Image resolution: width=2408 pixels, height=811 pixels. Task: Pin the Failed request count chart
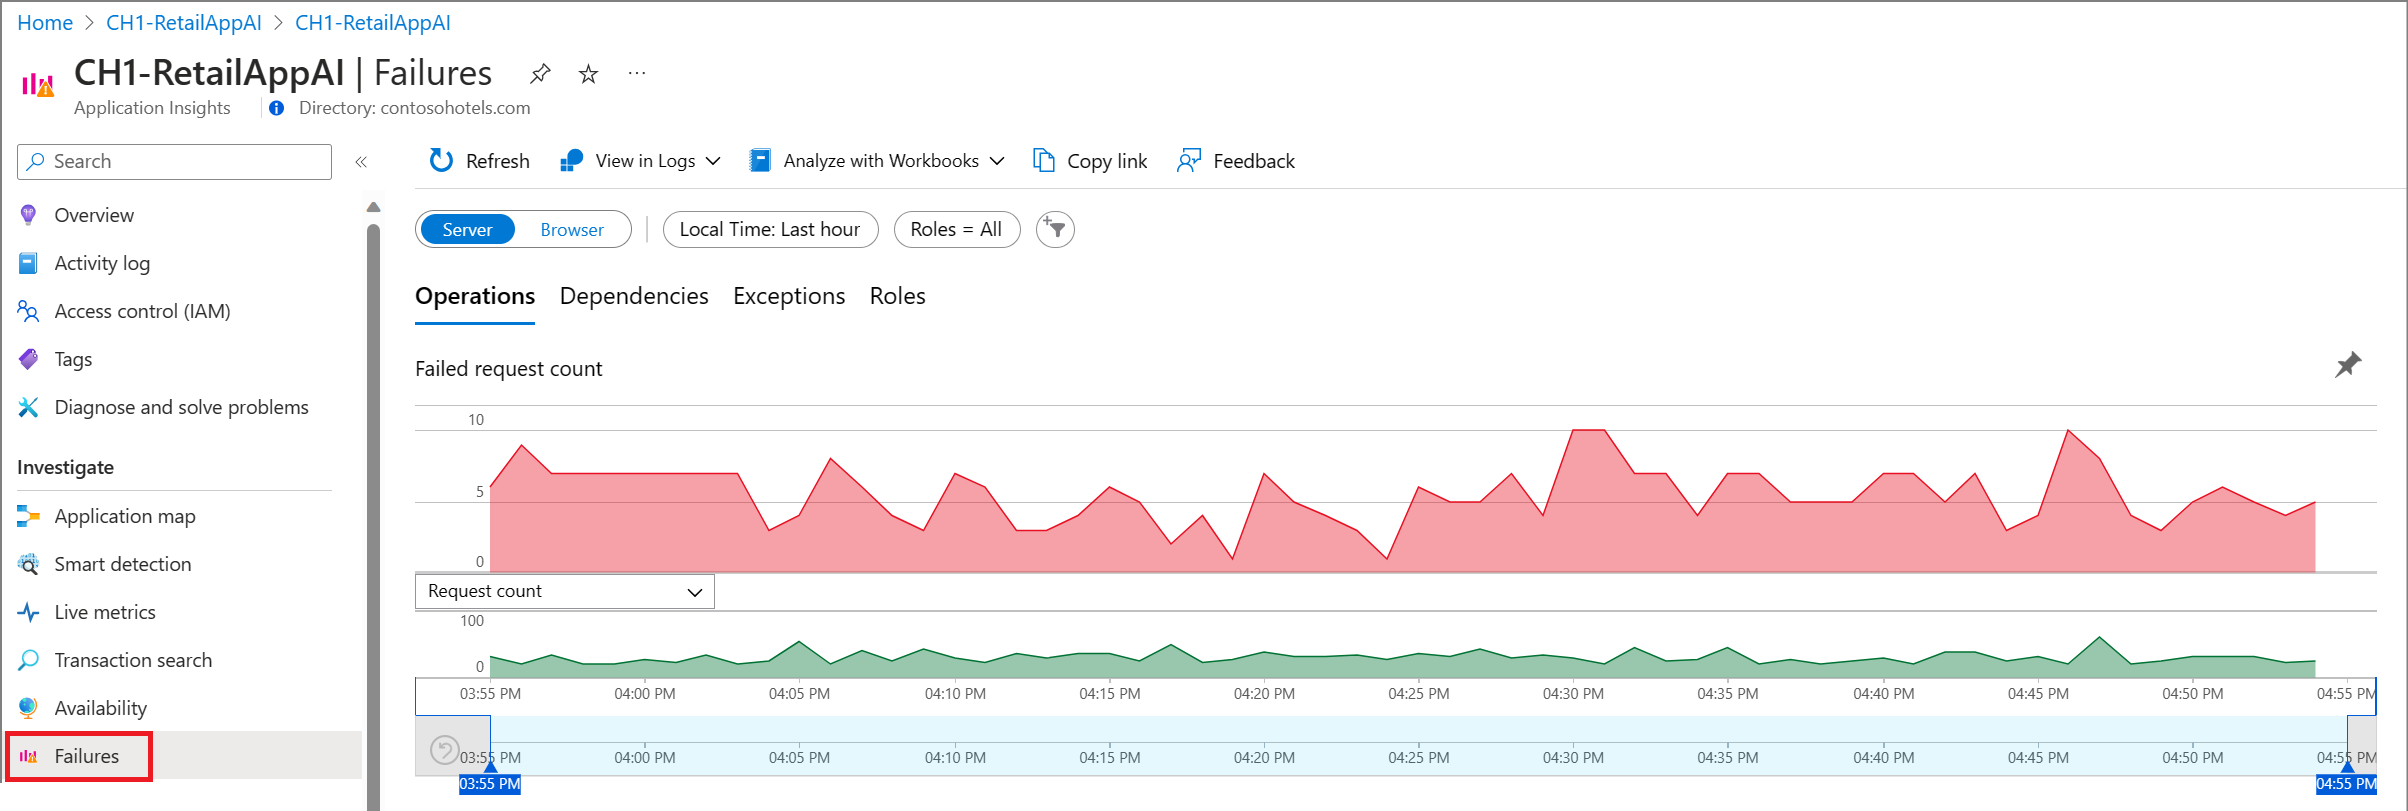tap(2347, 365)
